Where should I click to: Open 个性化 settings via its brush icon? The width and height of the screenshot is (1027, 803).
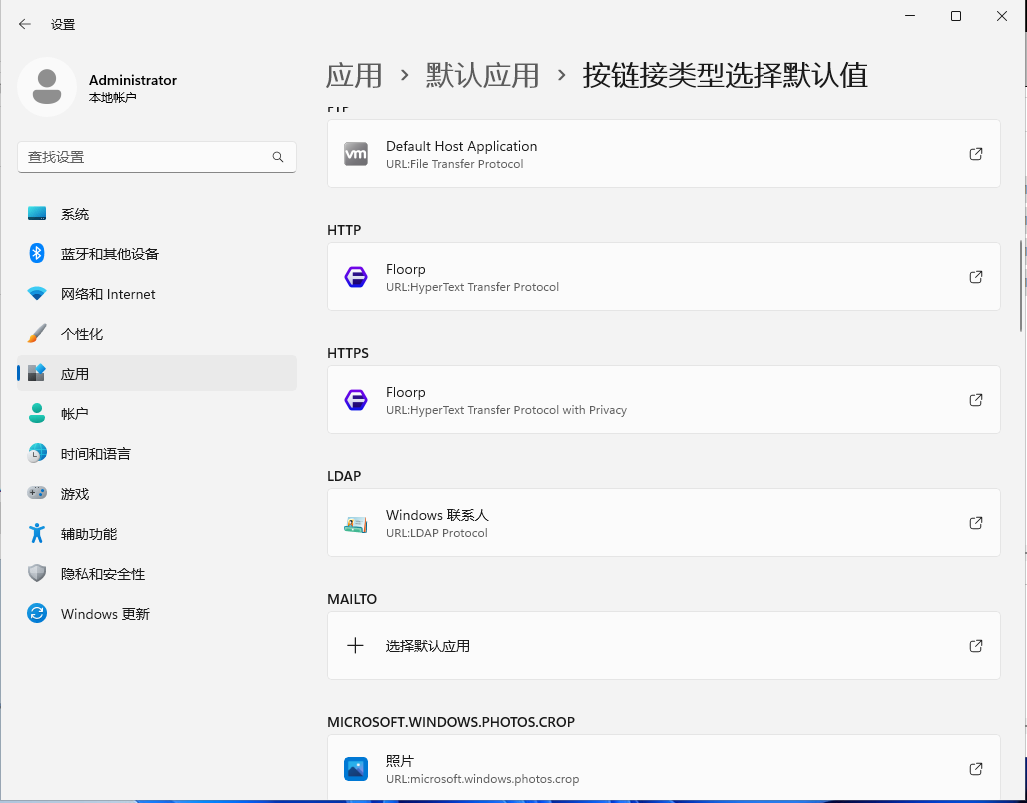pos(36,333)
